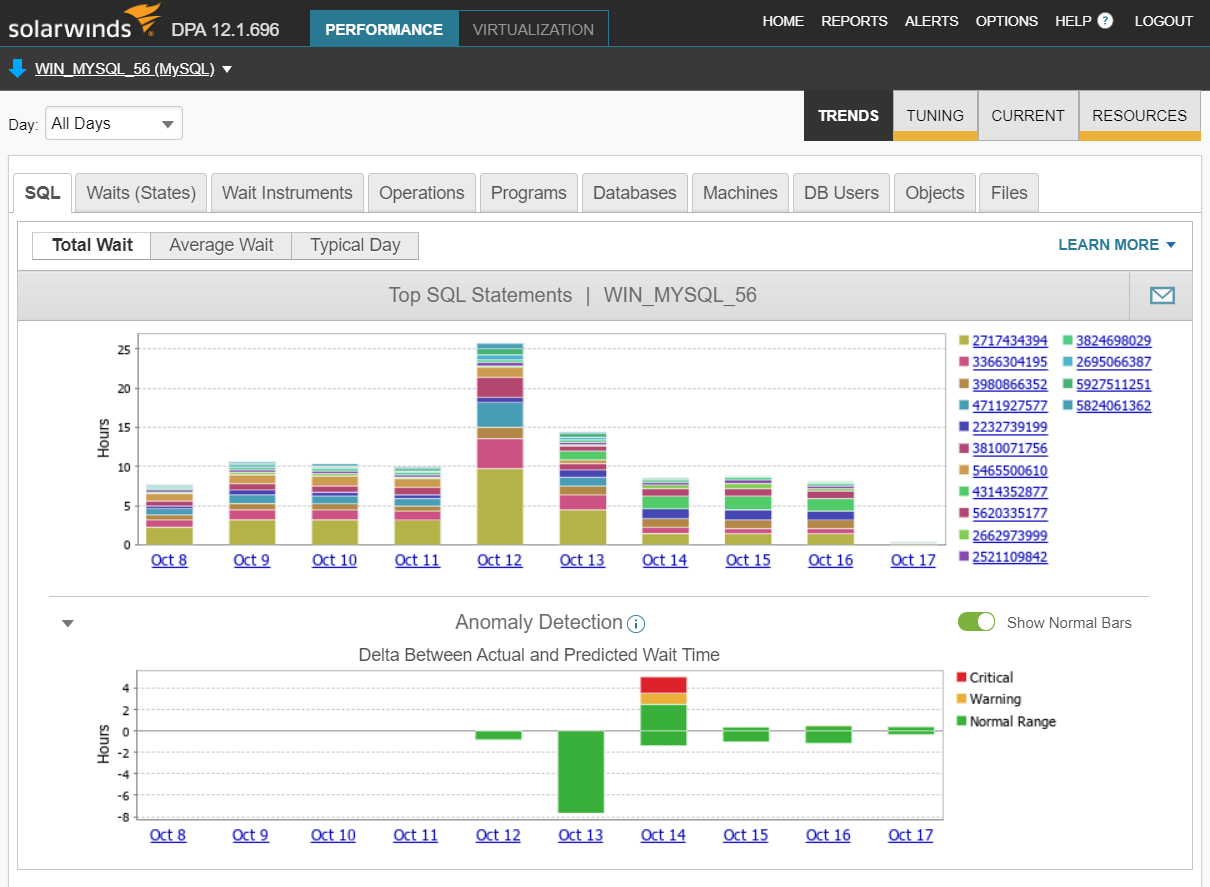Click SQL hash link 2662973999
The image size is (1210, 887).
coord(1010,536)
